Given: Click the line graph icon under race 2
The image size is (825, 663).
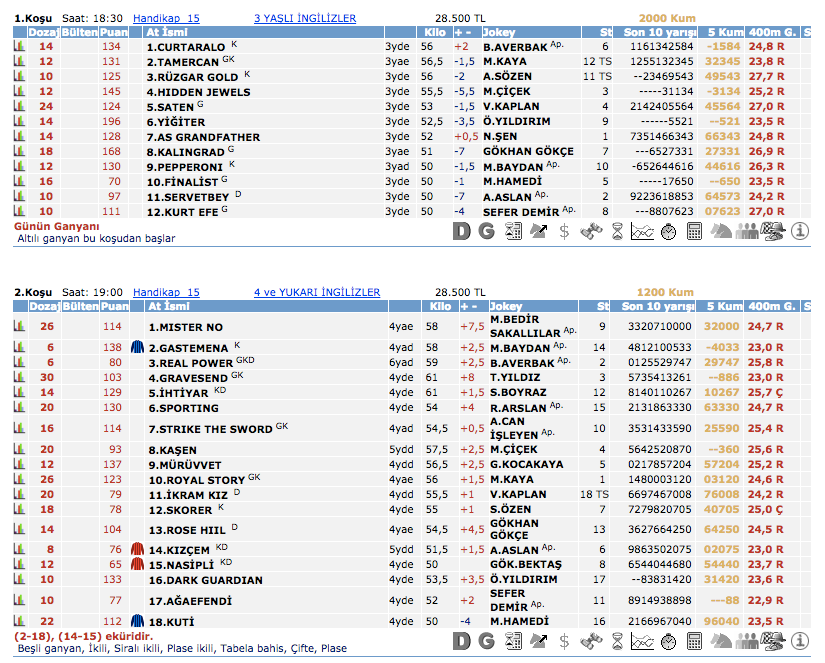Looking at the screenshot, I should pos(643,640).
